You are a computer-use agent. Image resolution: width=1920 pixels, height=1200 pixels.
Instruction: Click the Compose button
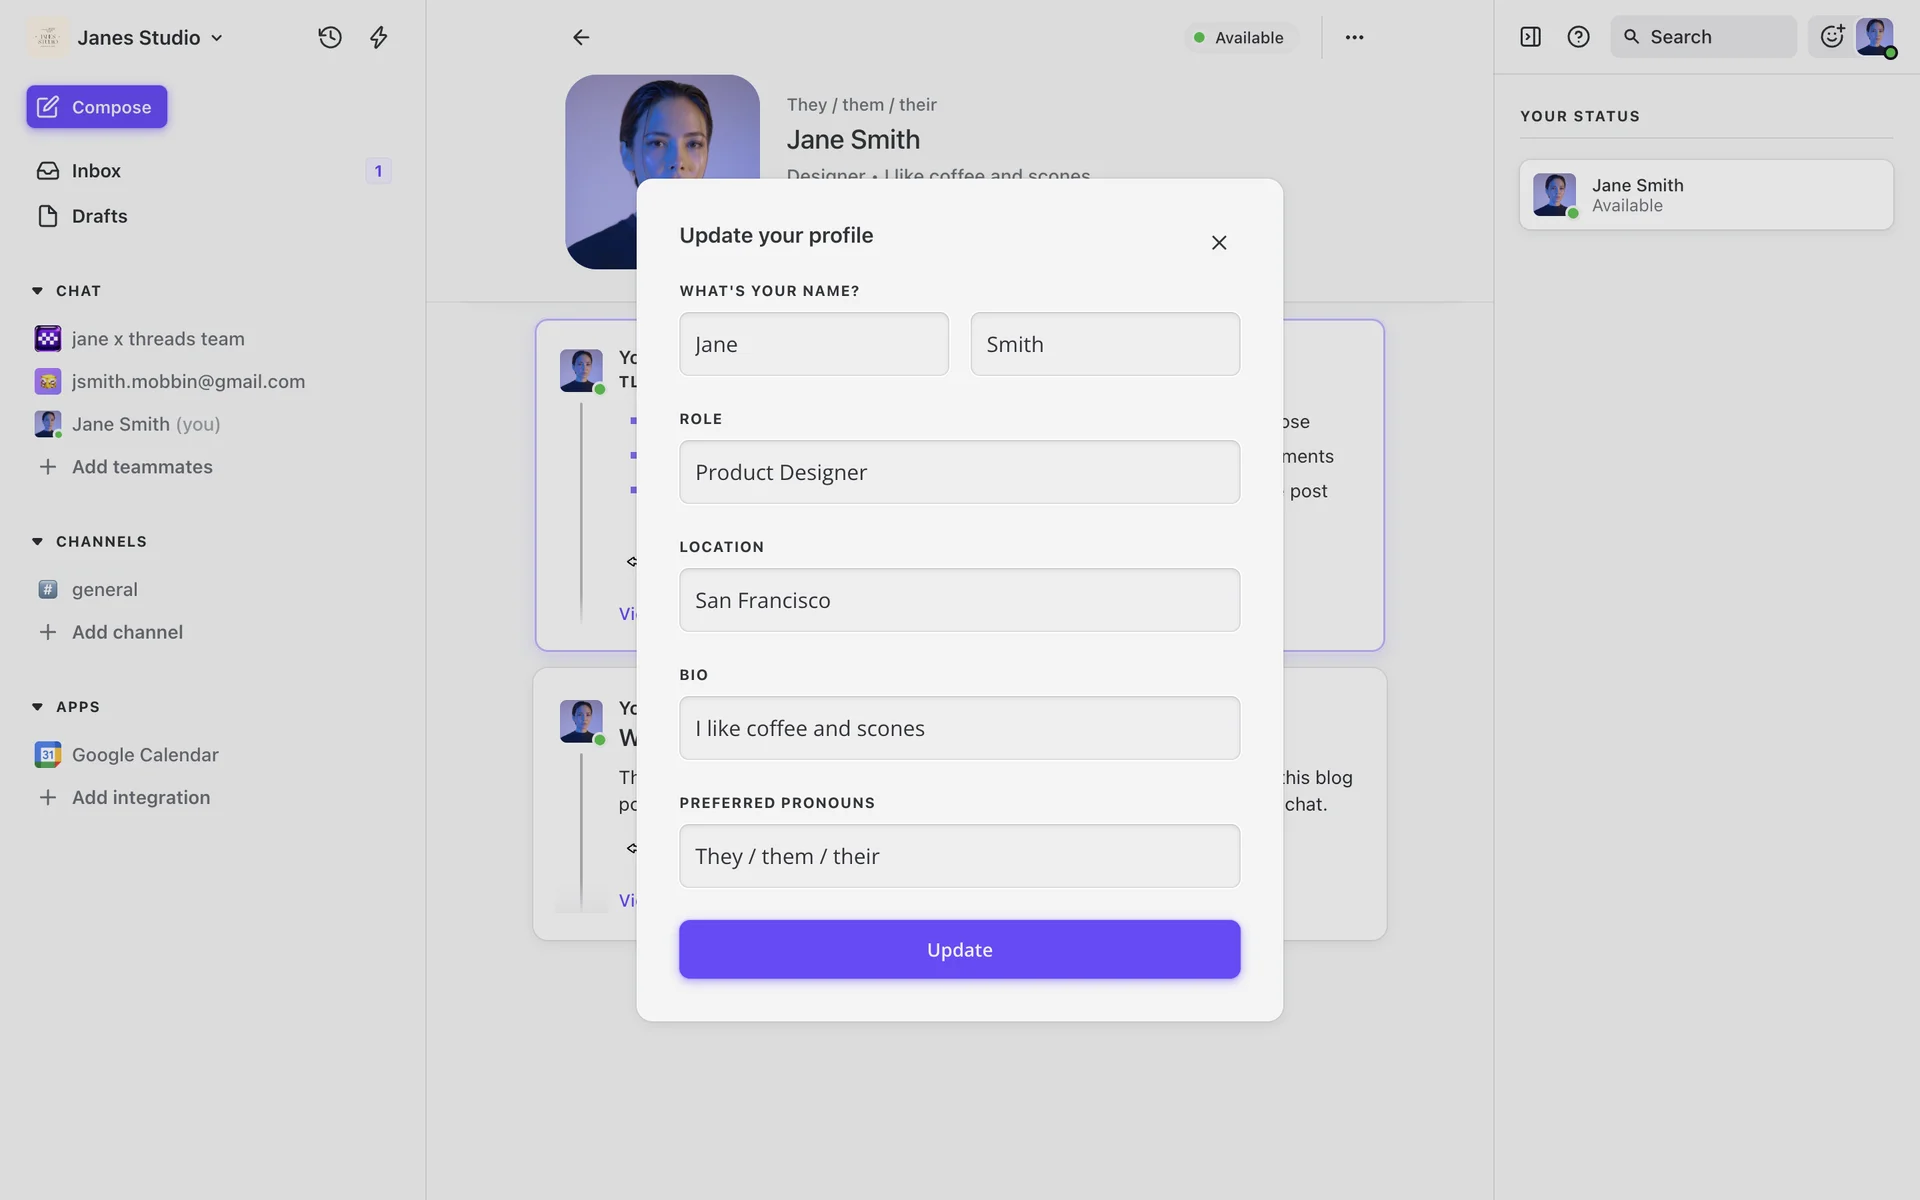click(x=97, y=107)
